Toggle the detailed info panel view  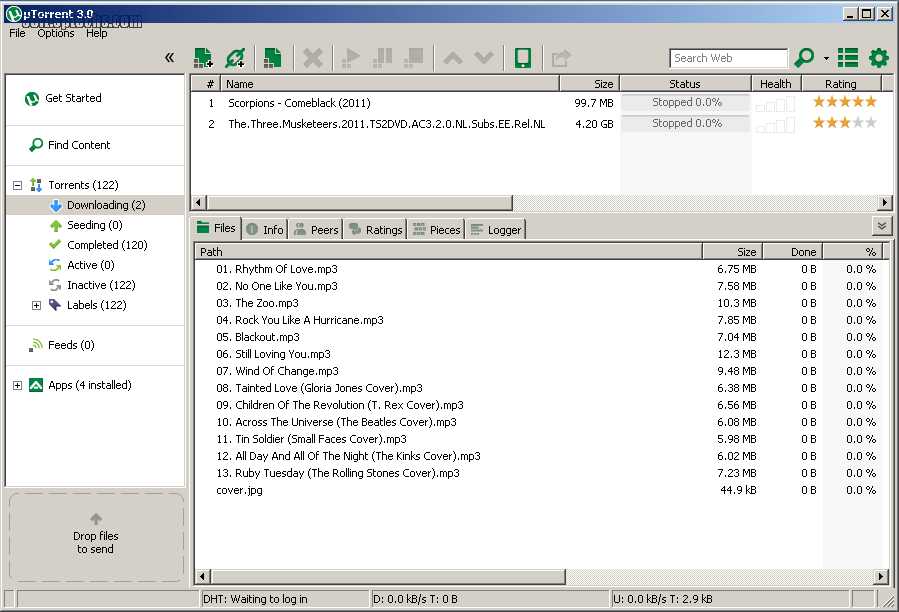coord(846,58)
